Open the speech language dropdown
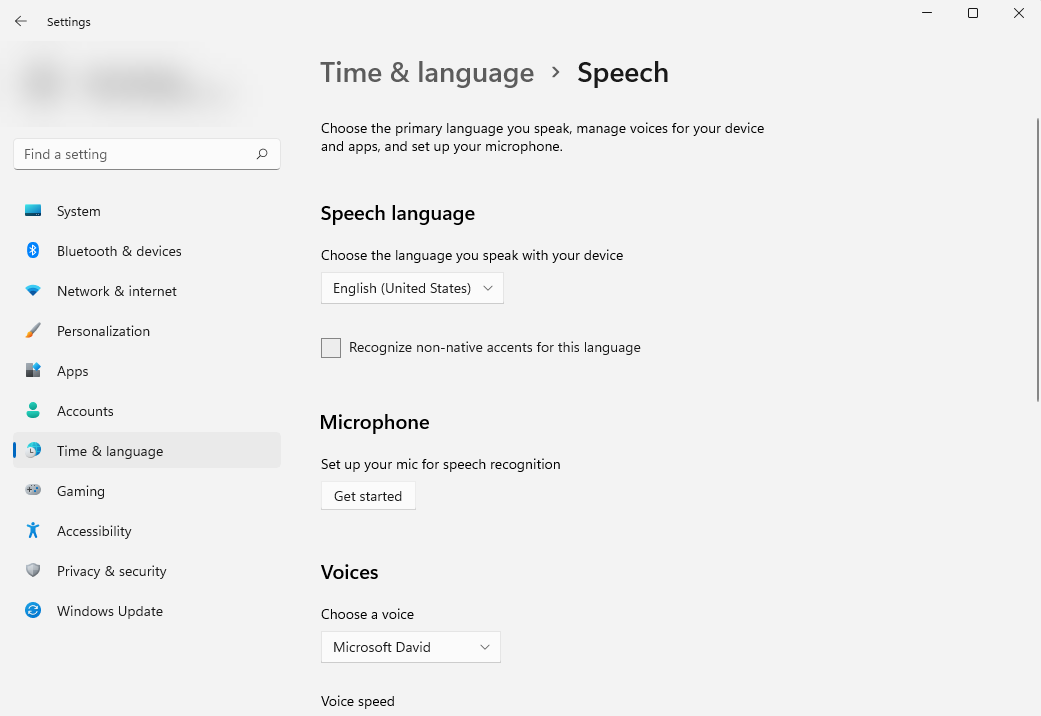Screen dimensions: 1041x716 (412, 288)
